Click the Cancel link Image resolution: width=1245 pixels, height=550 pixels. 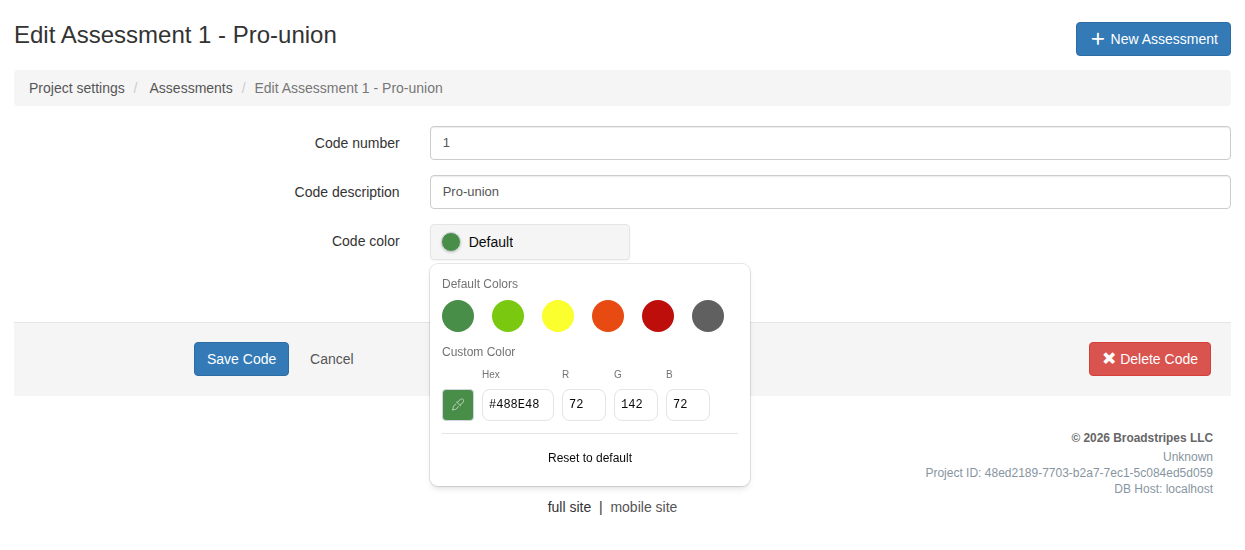(x=332, y=359)
